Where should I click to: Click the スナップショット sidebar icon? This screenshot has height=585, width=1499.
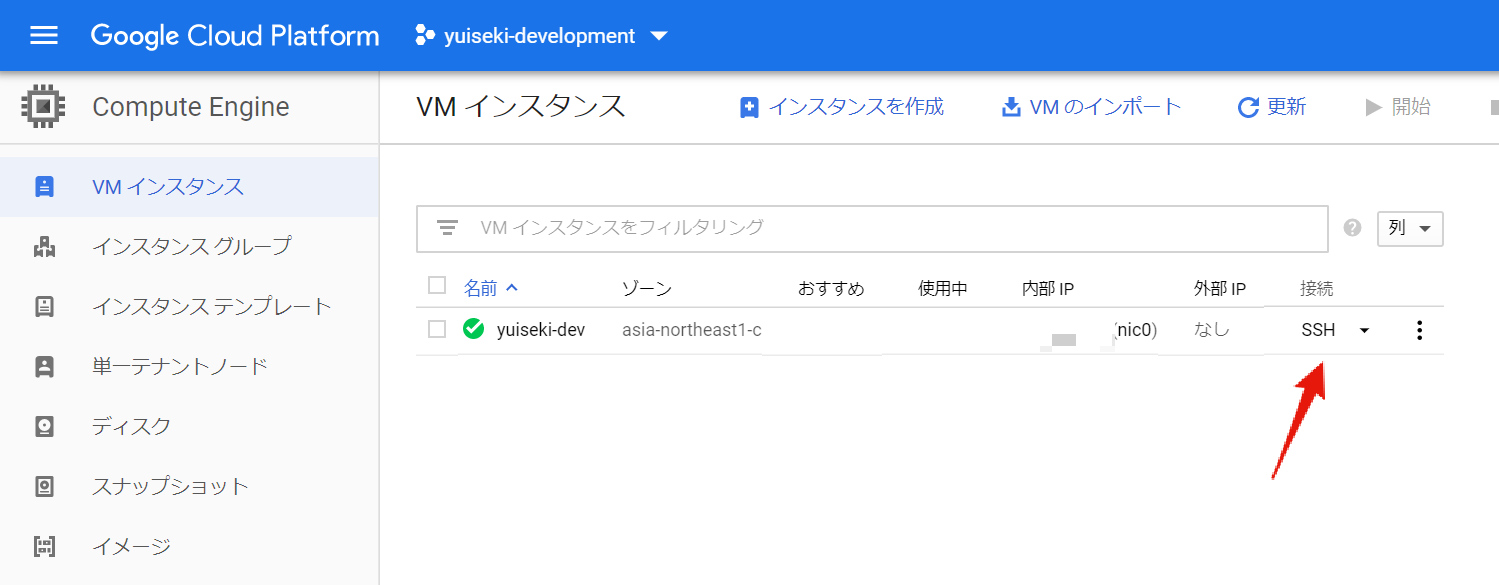coord(44,487)
